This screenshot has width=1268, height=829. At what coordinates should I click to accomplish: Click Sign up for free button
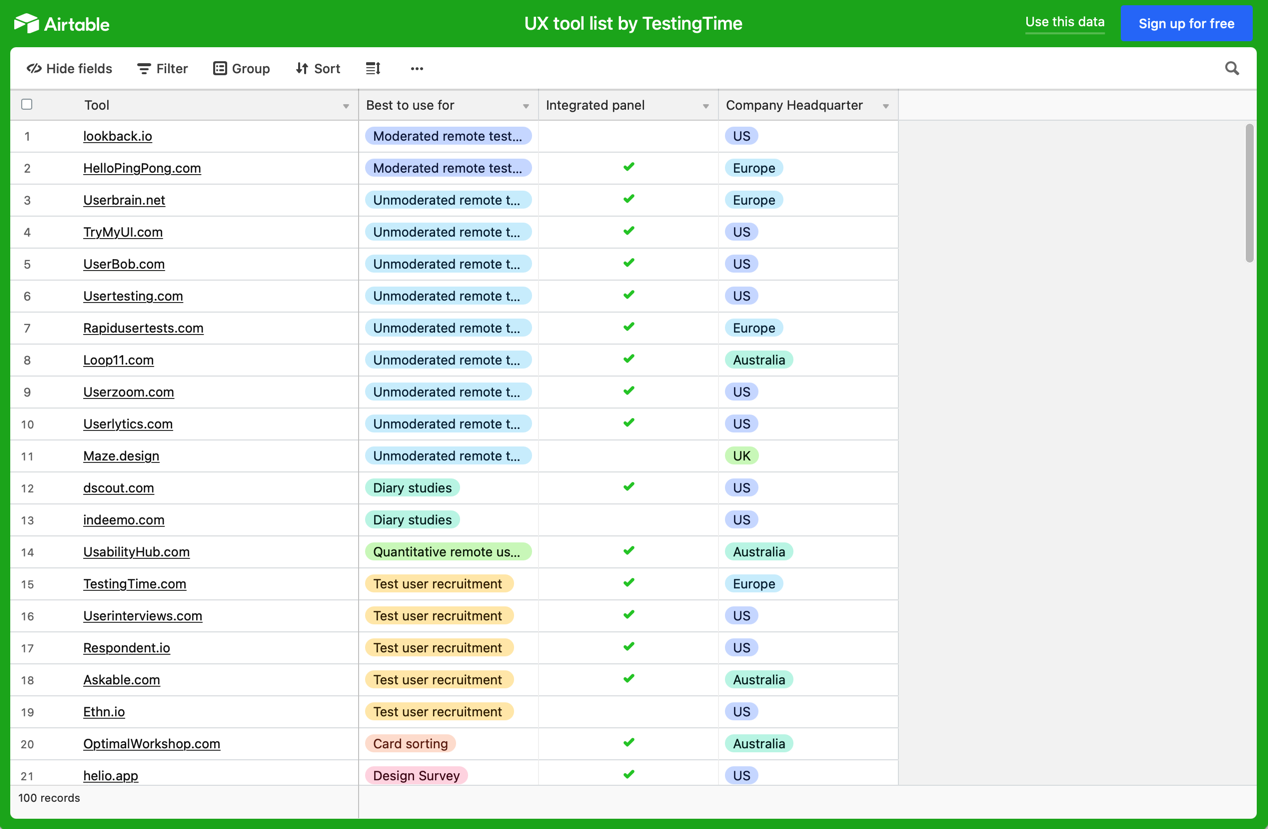(1187, 23)
